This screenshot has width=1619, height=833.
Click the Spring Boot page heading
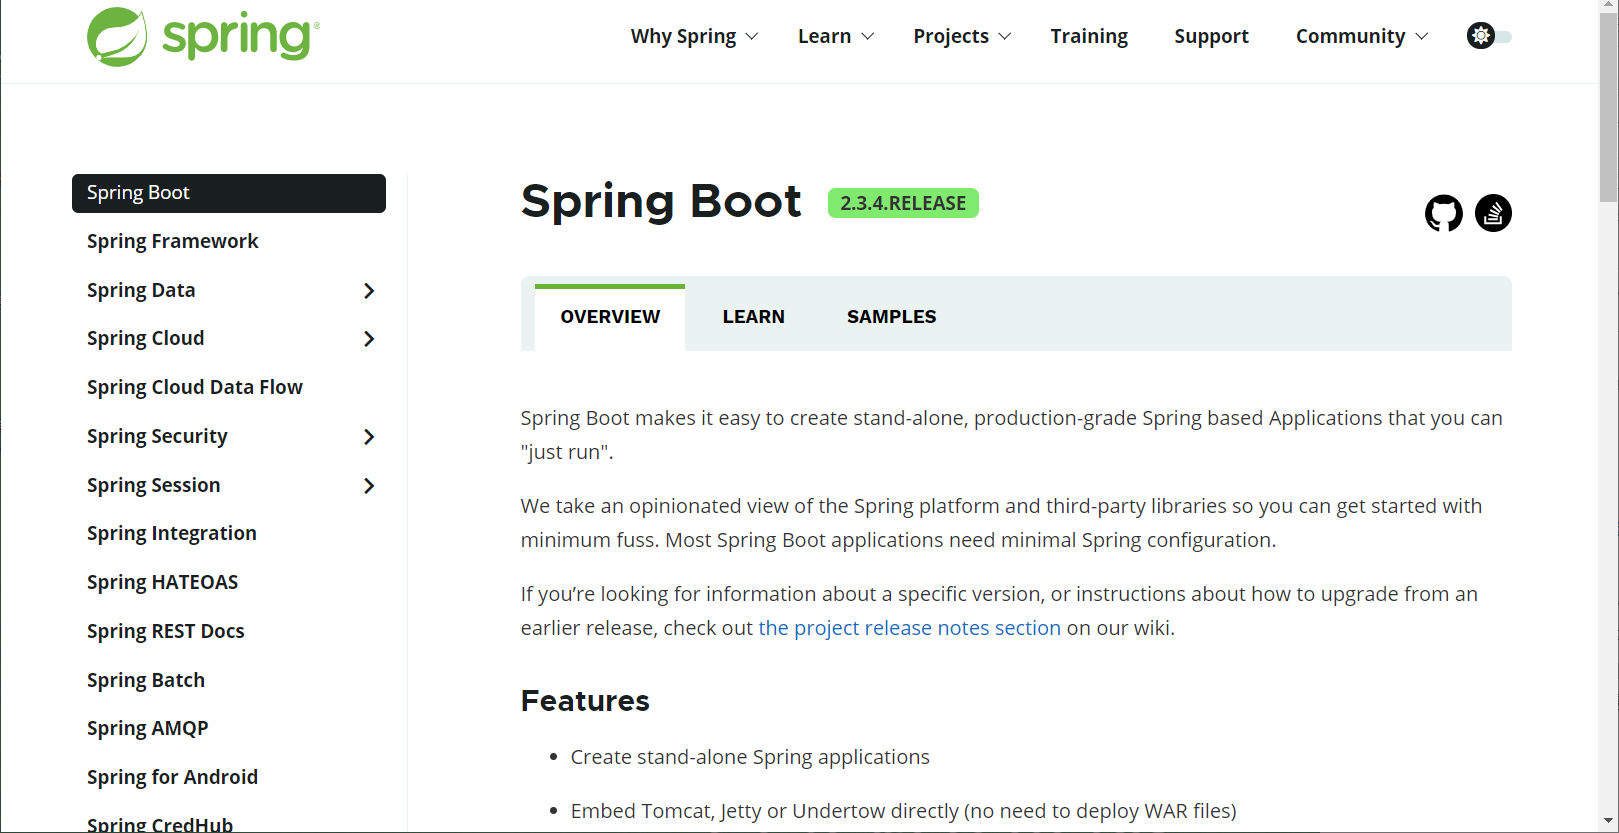pos(661,201)
